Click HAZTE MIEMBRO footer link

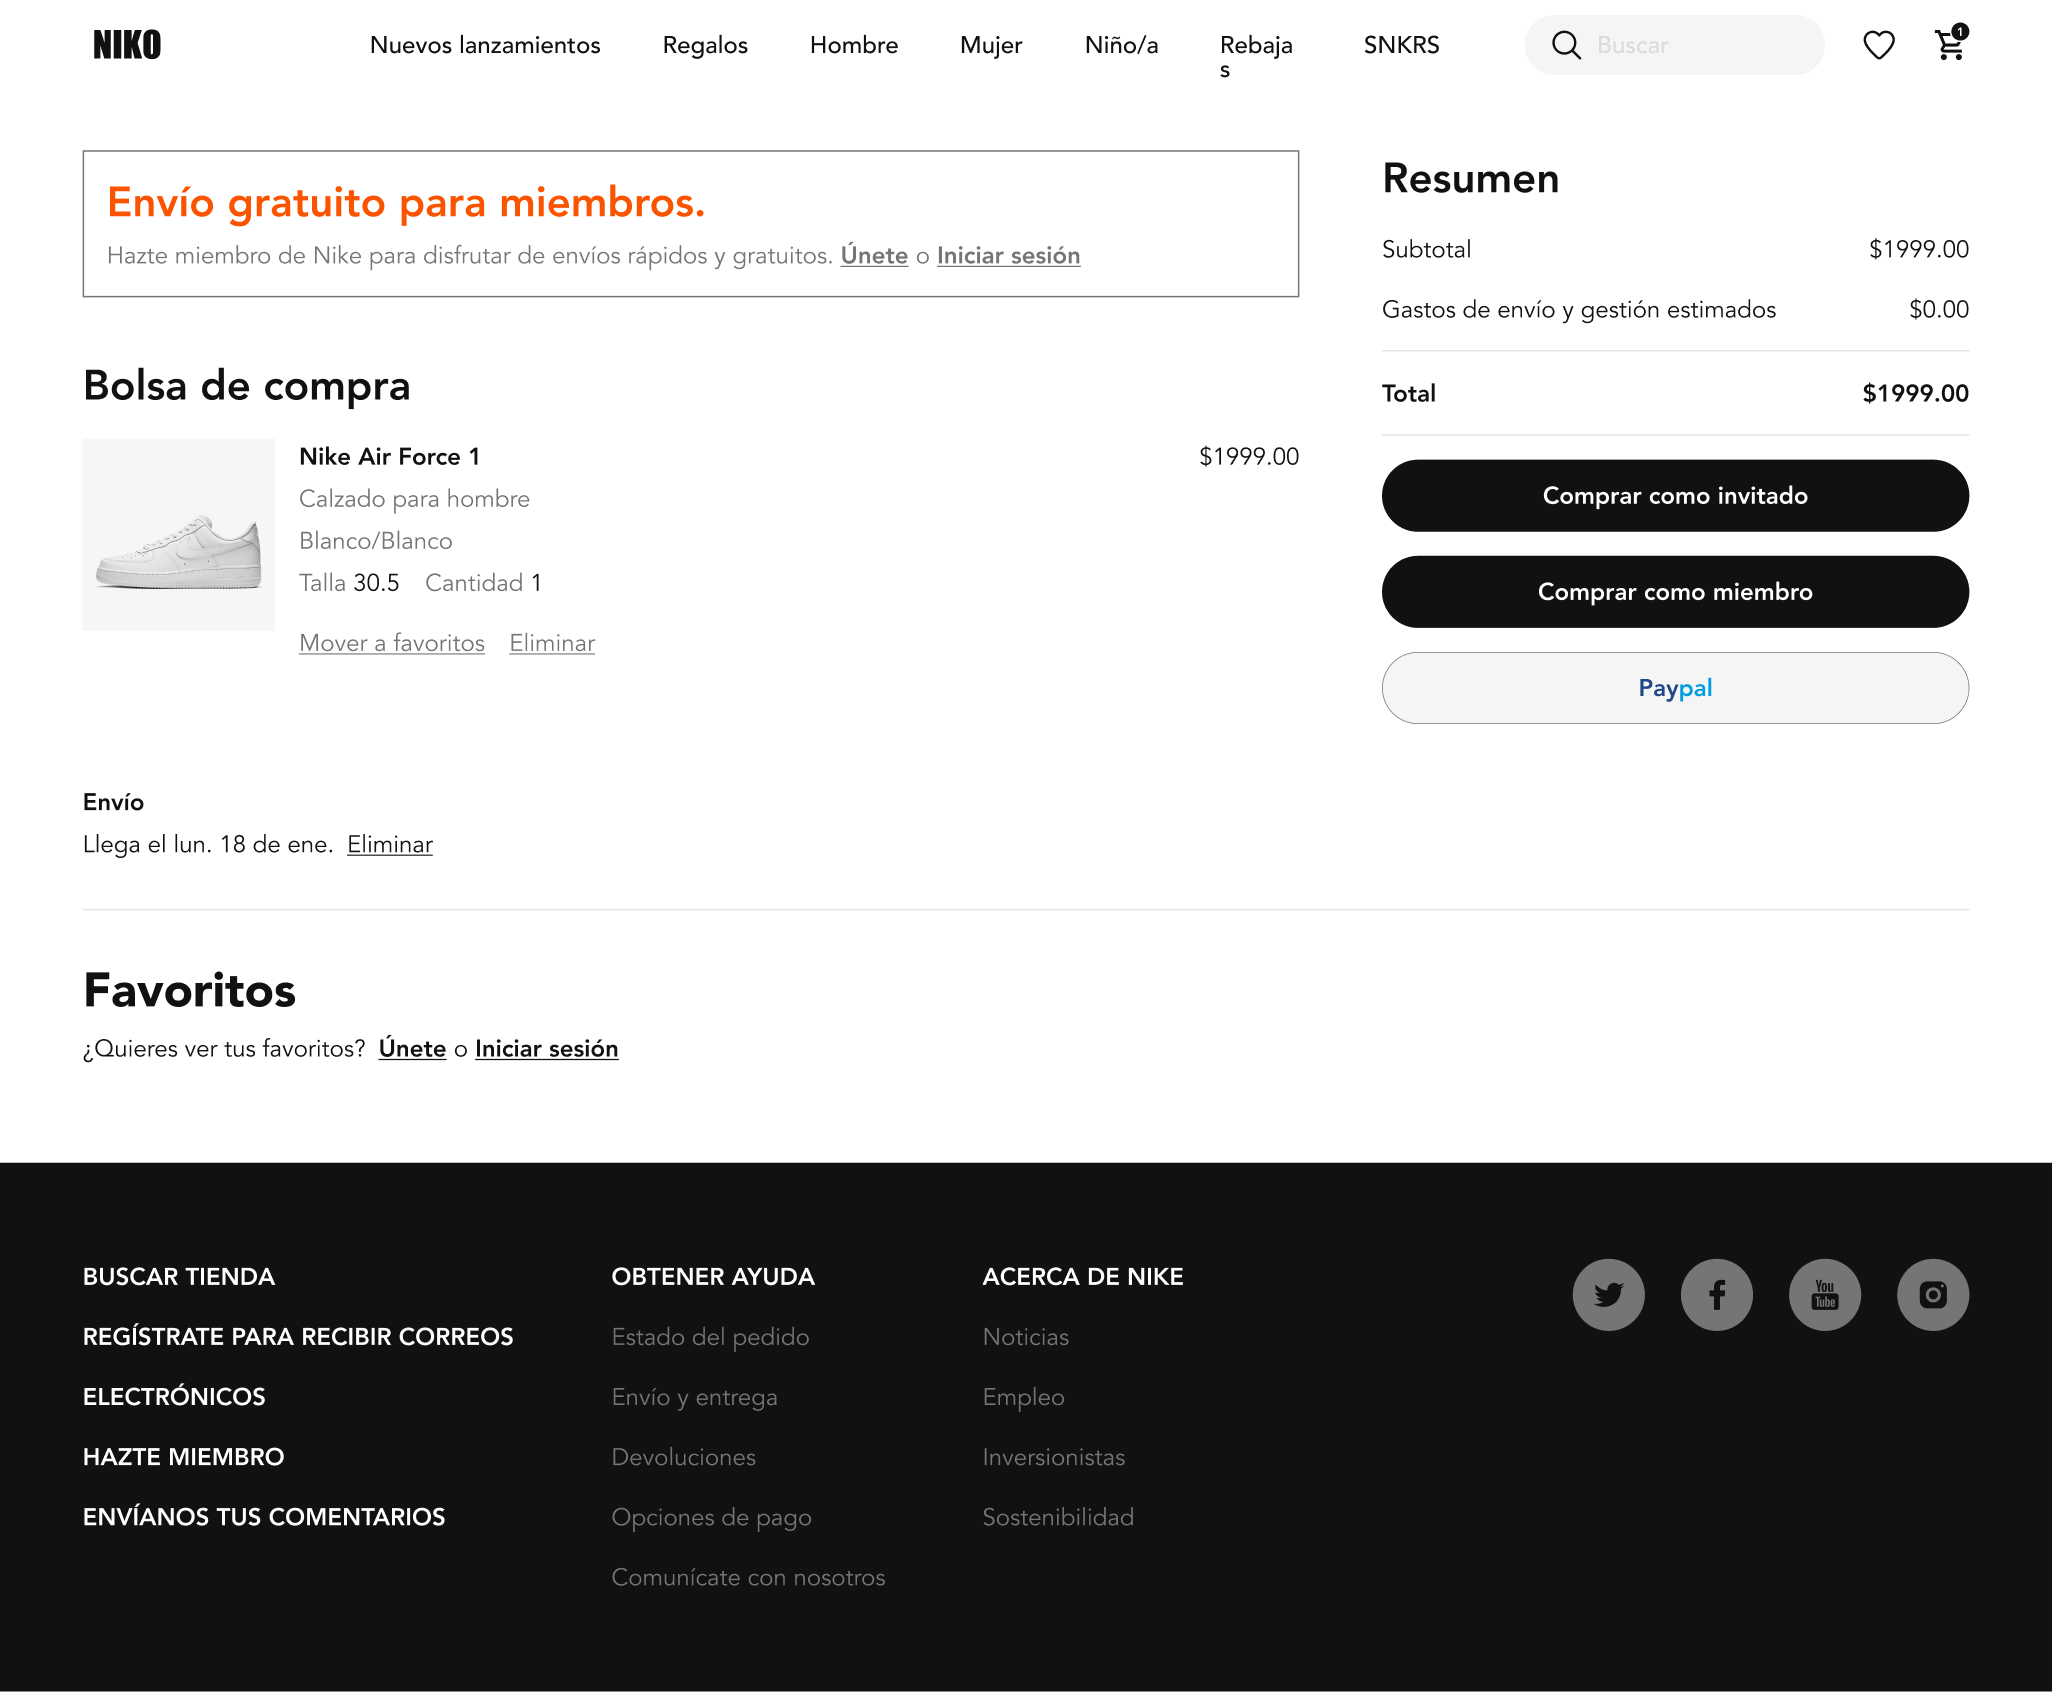(x=183, y=1456)
